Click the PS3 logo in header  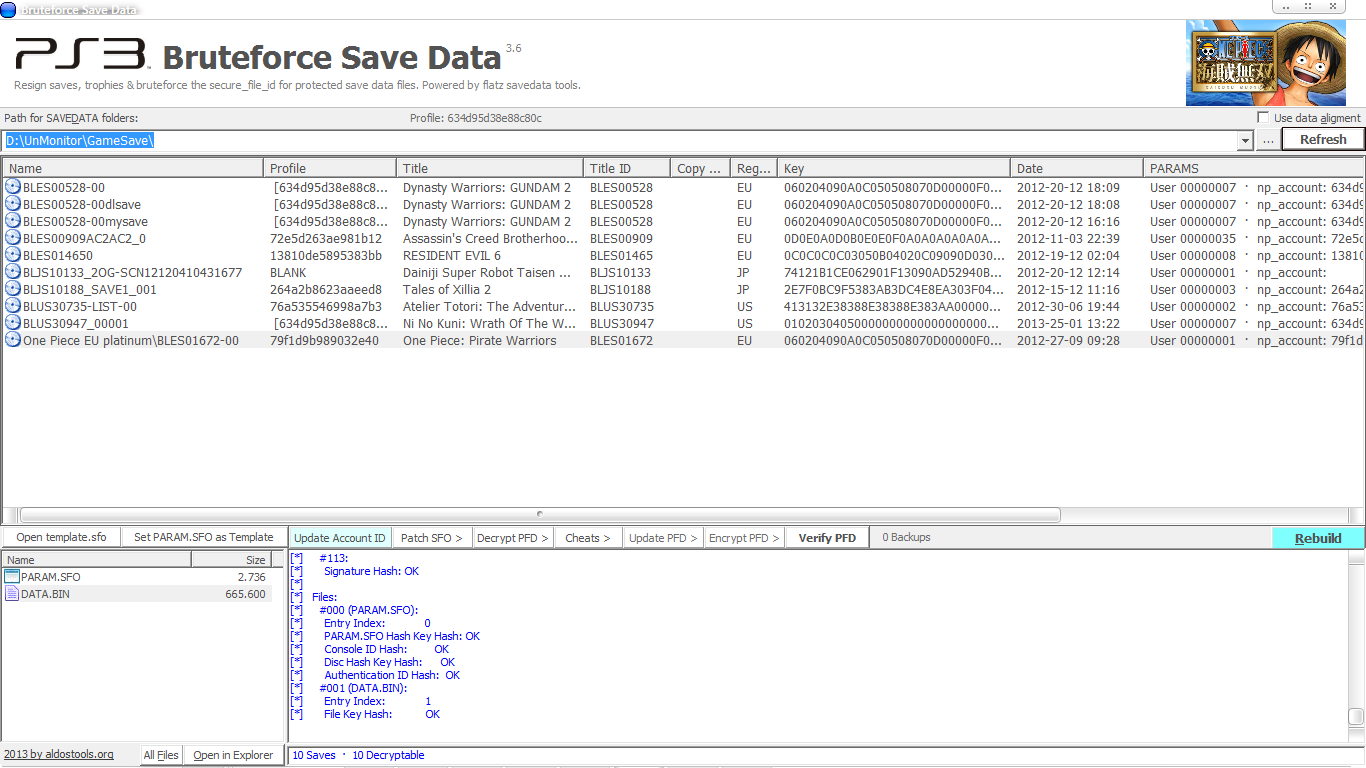click(x=82, y=54)
